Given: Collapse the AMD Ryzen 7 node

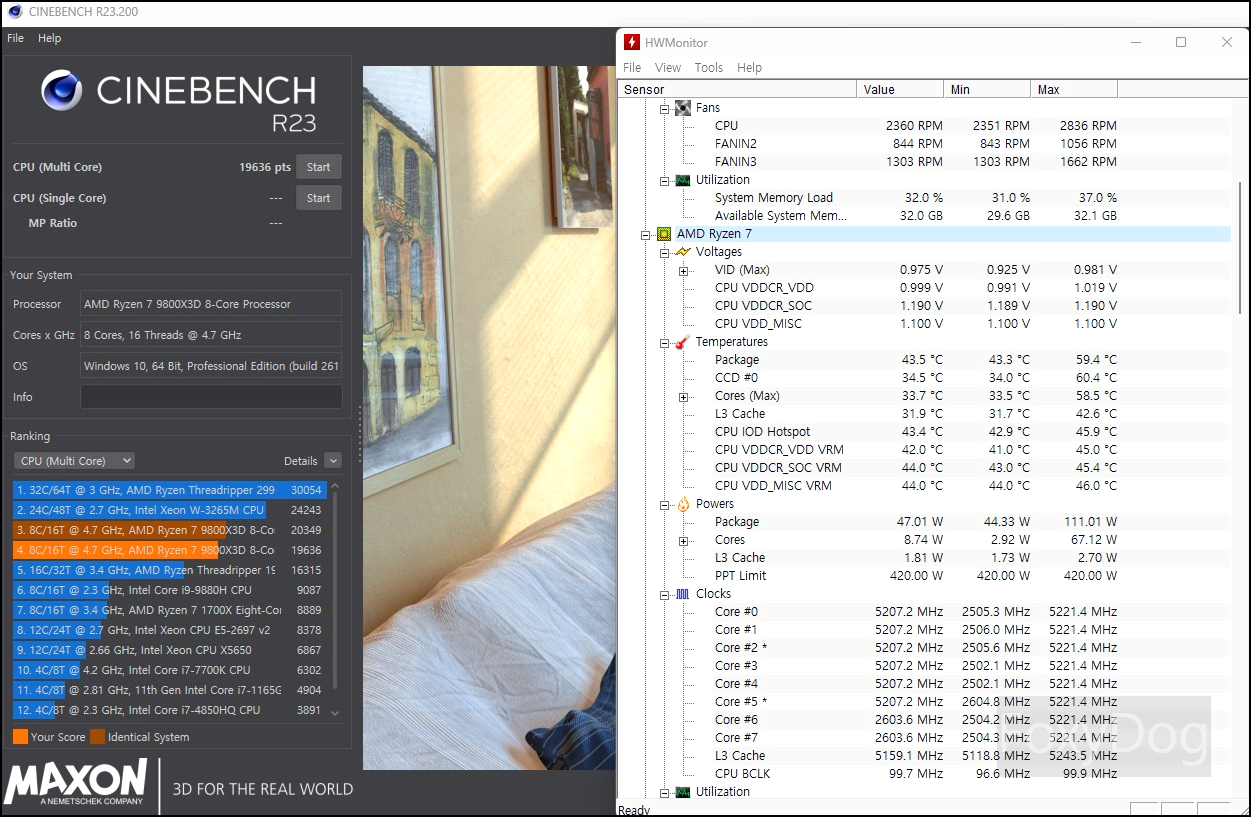Looking at the screenshot, I should coord(646,234).
